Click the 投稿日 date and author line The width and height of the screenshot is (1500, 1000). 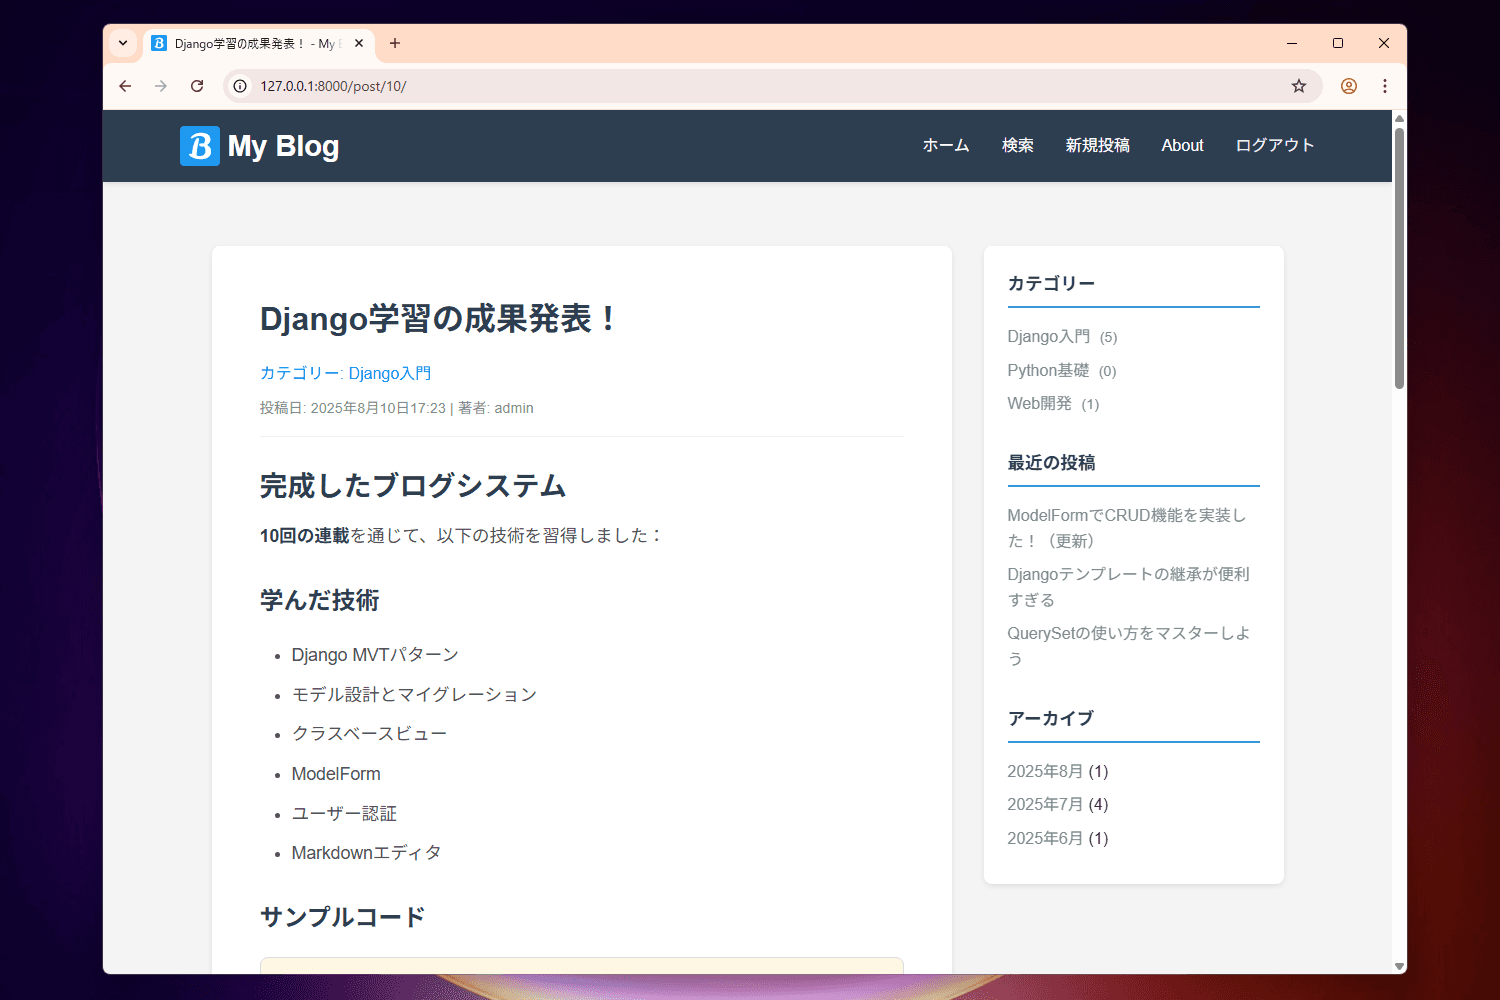click(397, 408)
